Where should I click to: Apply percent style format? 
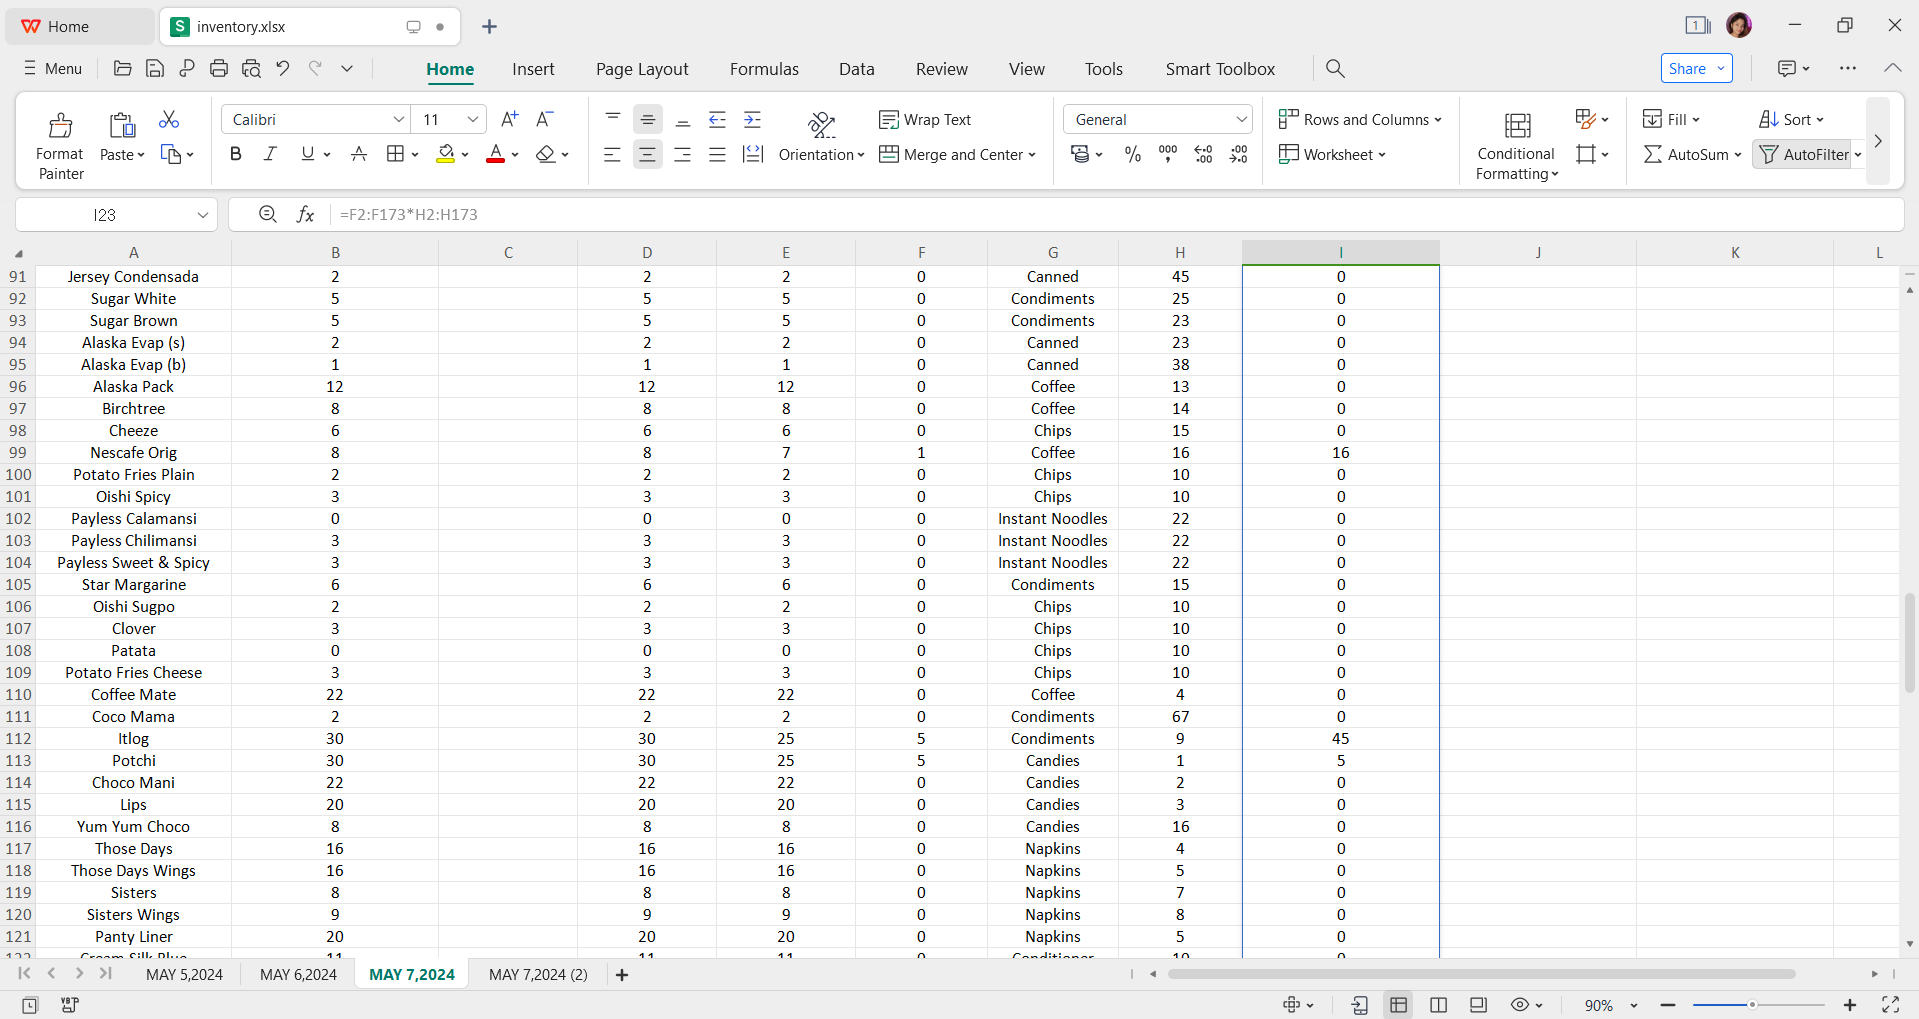coord(1132,154)
